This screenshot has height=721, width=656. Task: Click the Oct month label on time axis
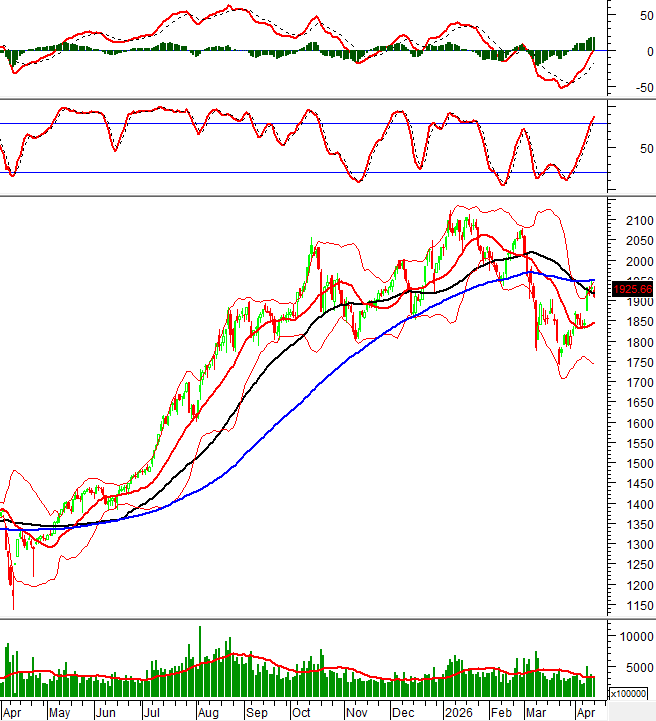[302, 713]
